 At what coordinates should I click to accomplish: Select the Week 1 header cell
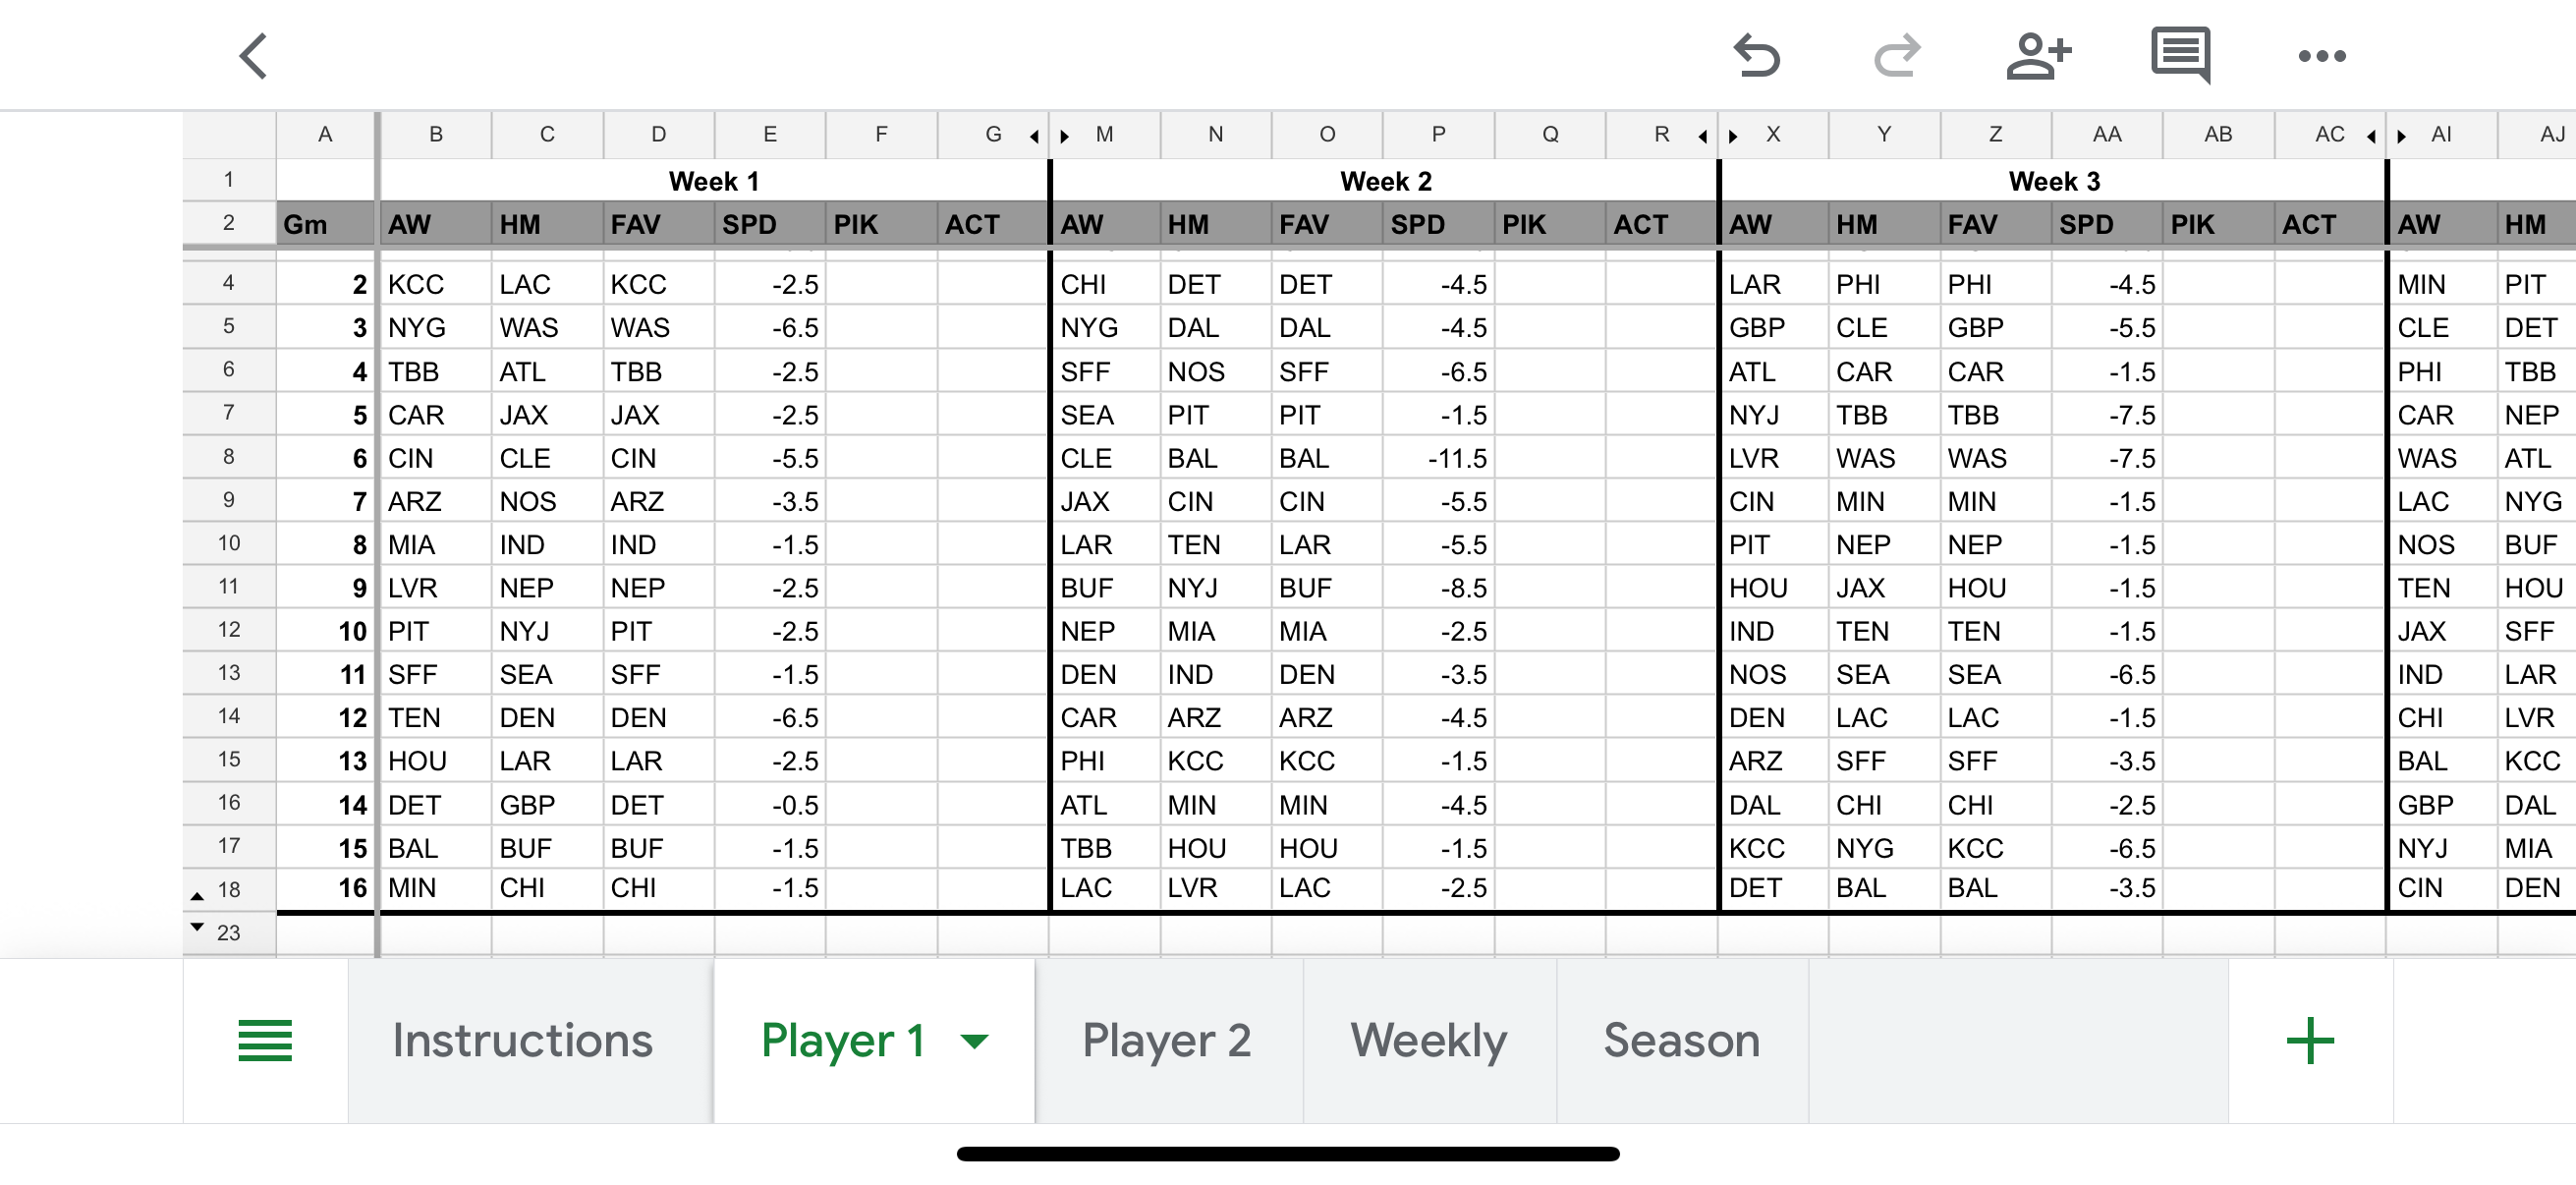714,181
